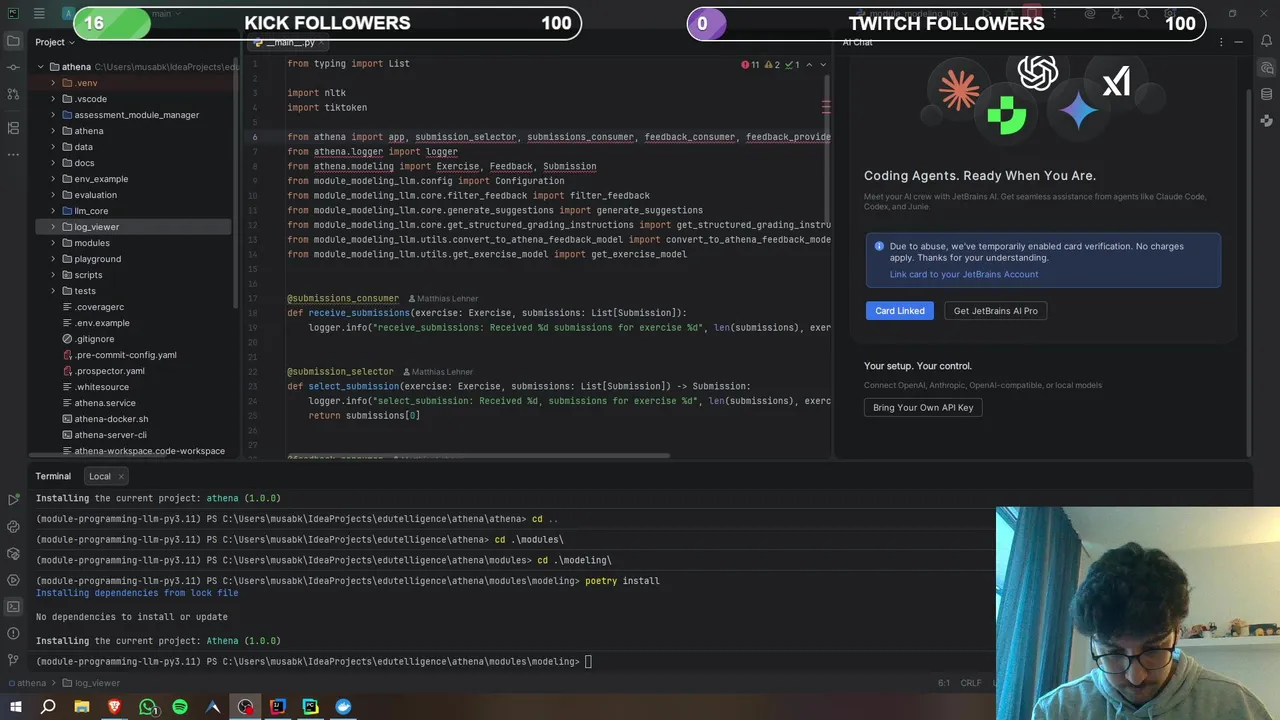
Task: Click Bring Your Own API Key button
Action: 923,407
